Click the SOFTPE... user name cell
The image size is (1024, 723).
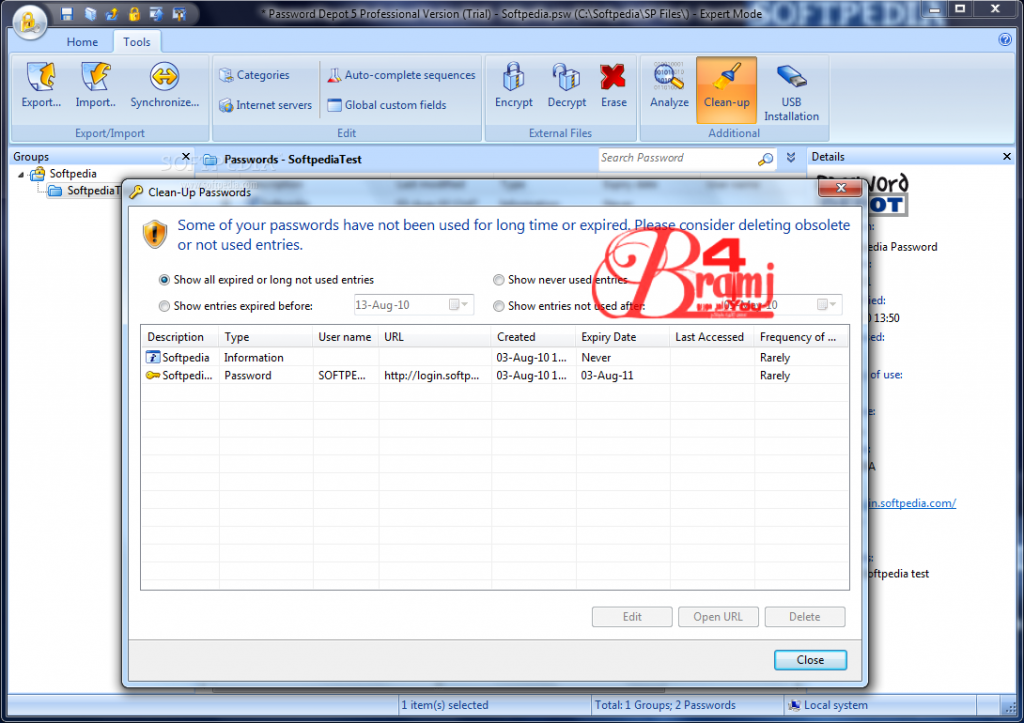pyautogui.click(x=342, y=376)
